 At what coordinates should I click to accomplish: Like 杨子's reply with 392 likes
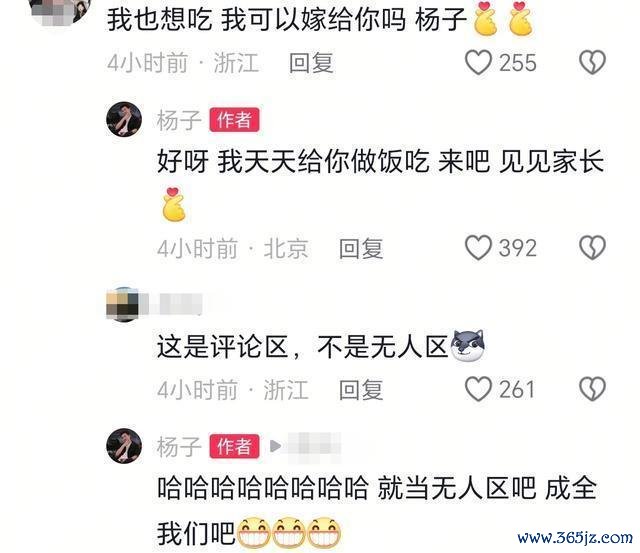pyautogui.click(x=478, y=248)
